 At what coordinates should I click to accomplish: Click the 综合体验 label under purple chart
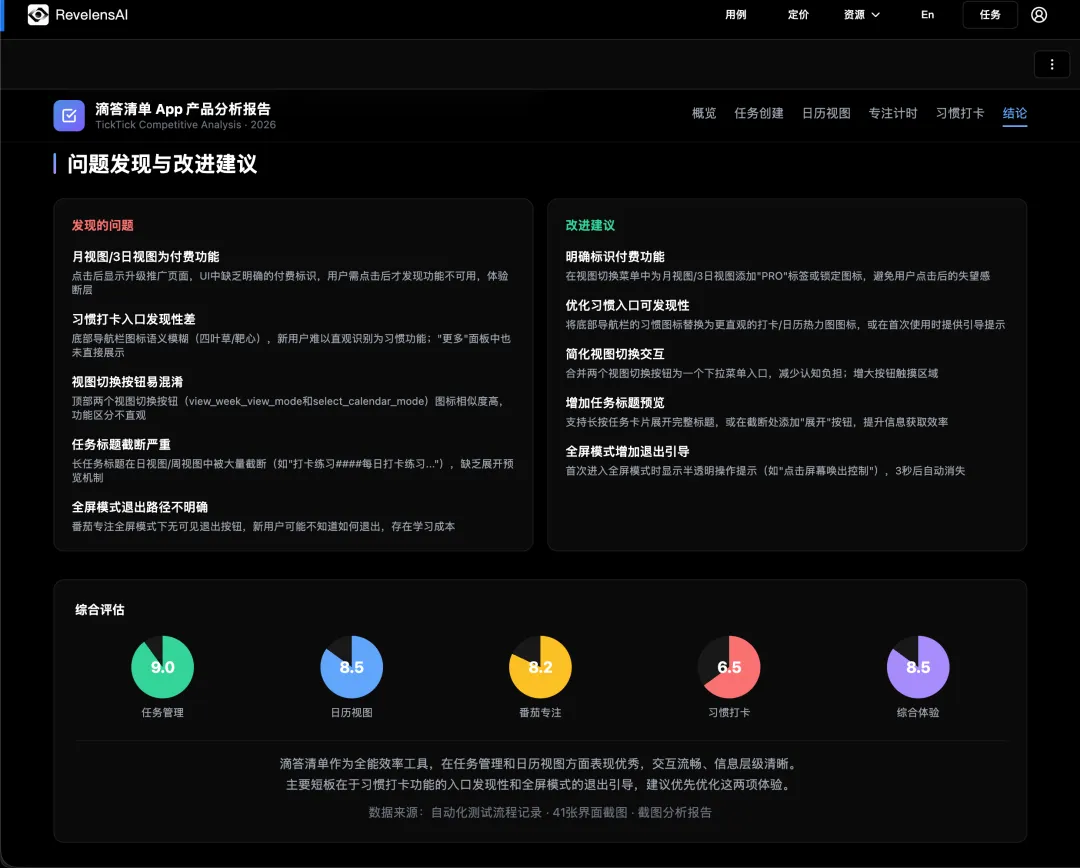coord(917,712)
